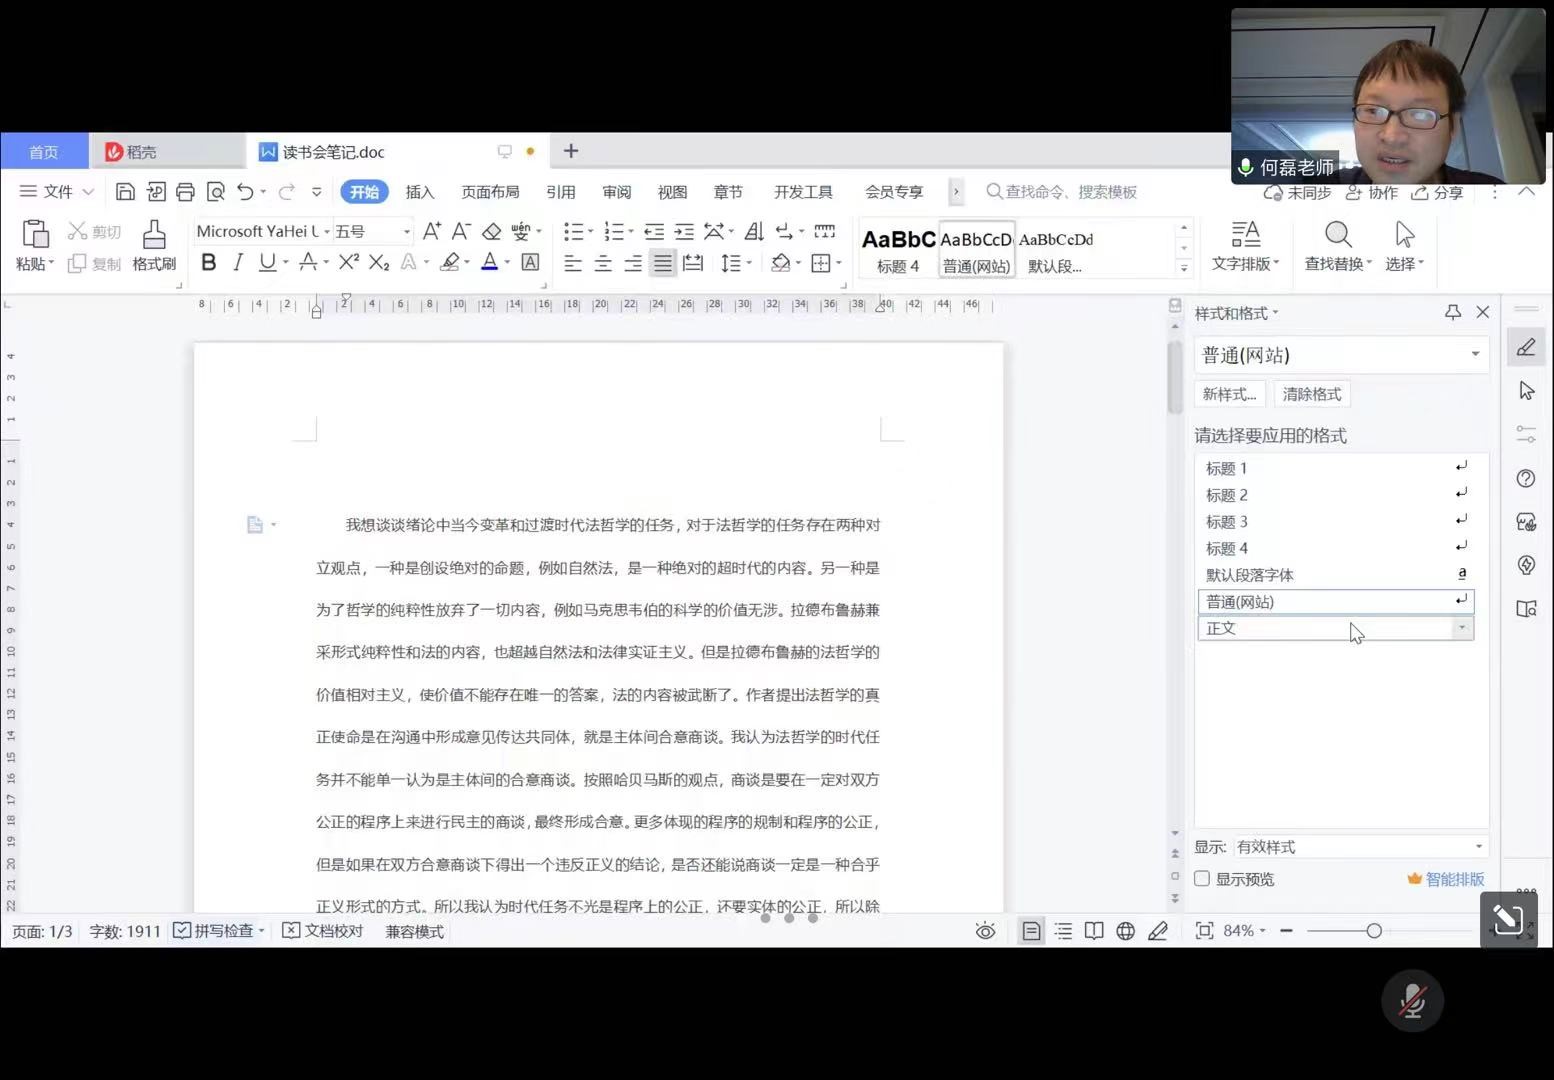Click the Format Painter (格式刷) icon
Screen dimensions: 1554x1080
[x=153, y=245]
